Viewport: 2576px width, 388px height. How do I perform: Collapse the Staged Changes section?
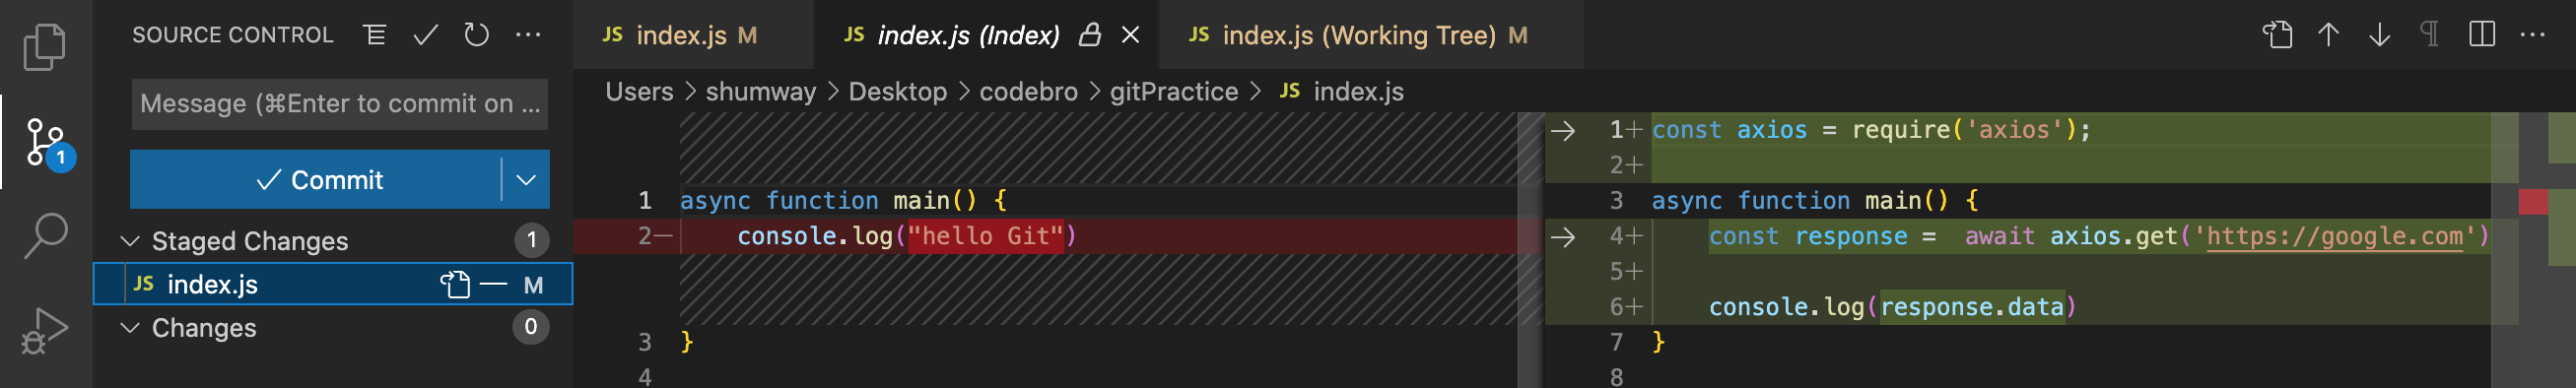click(129, 241)
